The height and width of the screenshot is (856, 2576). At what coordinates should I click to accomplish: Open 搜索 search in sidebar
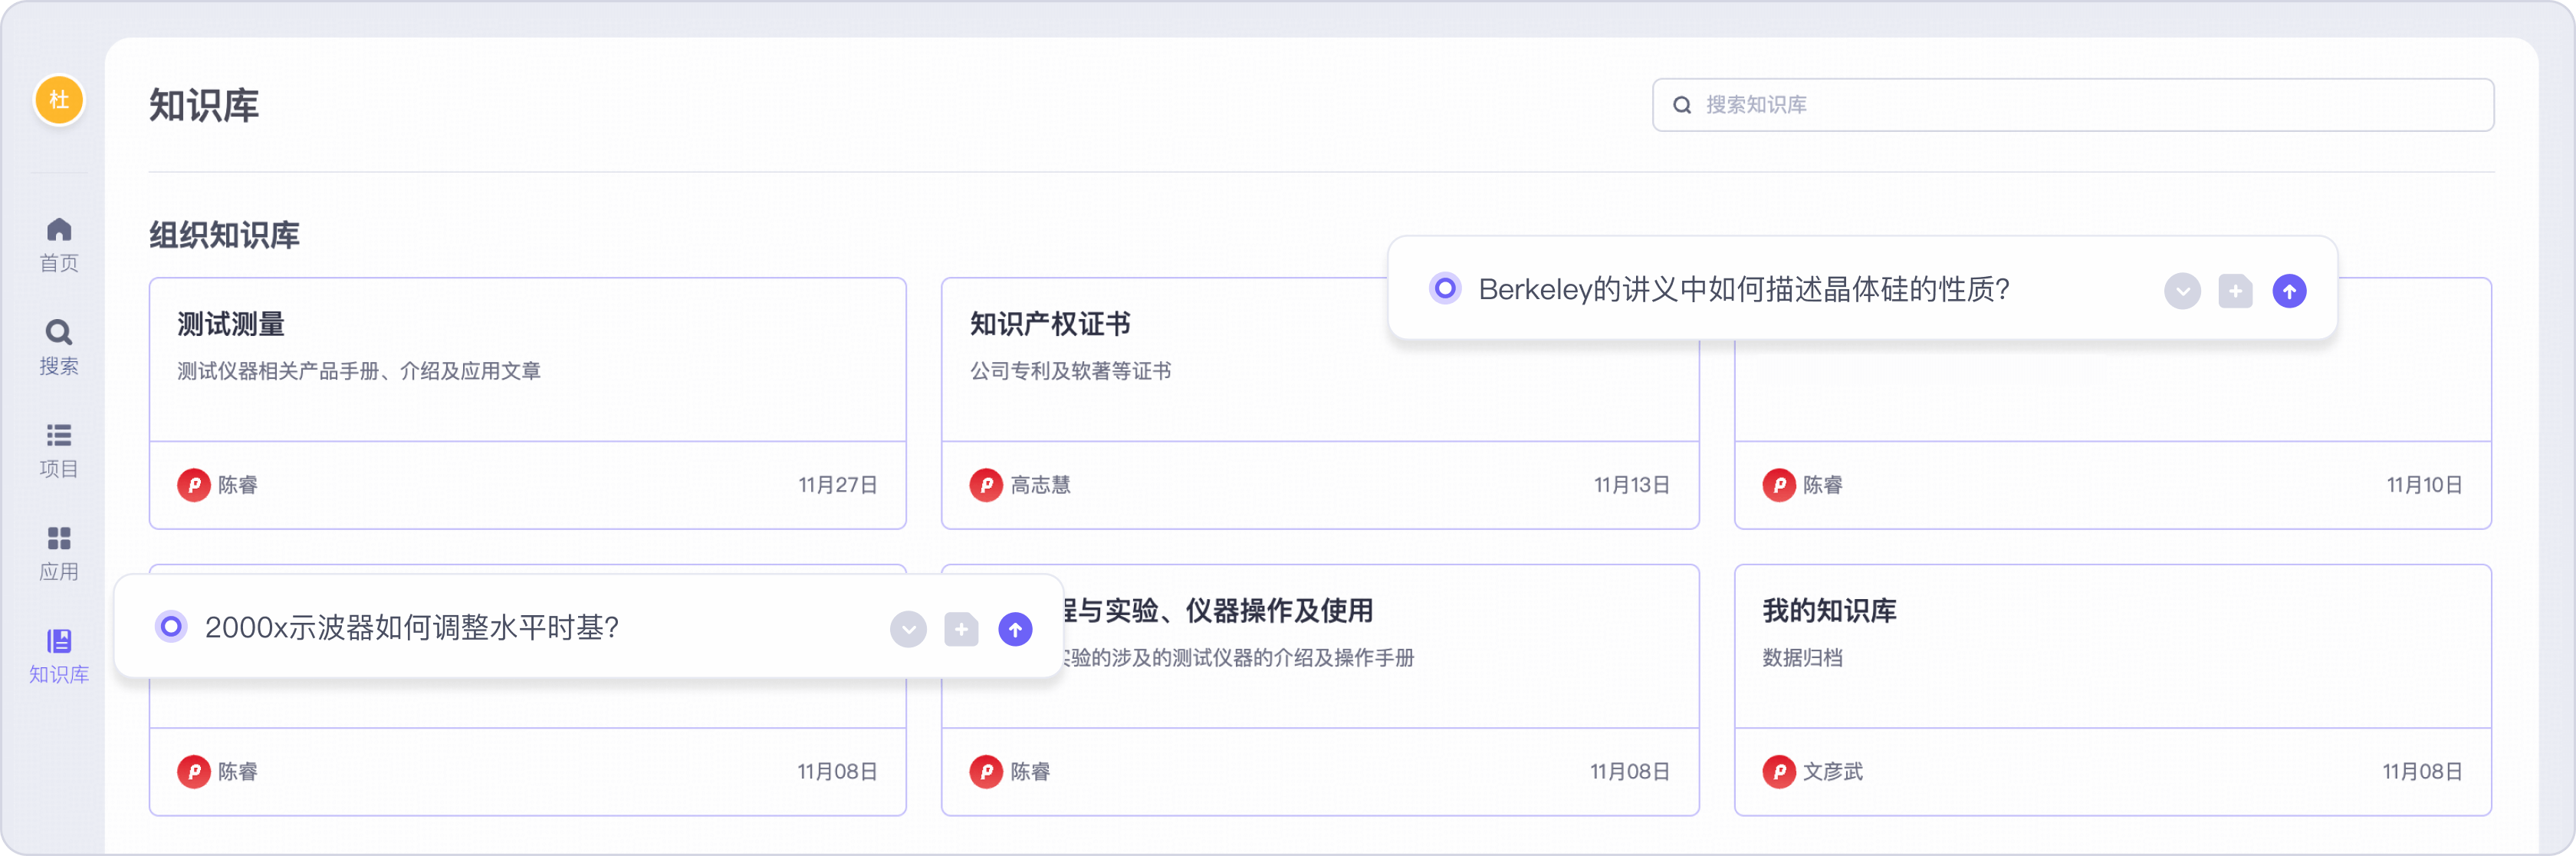[x=59, y=348]
